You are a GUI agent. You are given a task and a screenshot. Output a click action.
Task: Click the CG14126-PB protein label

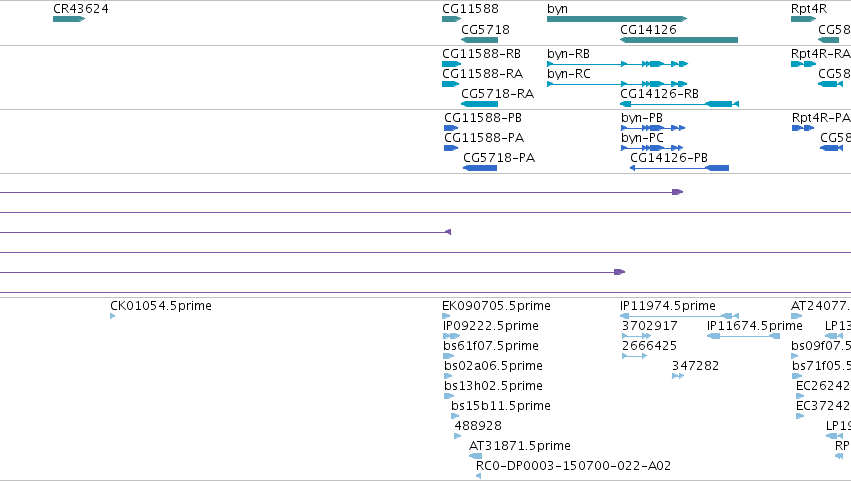pos(669,158)
